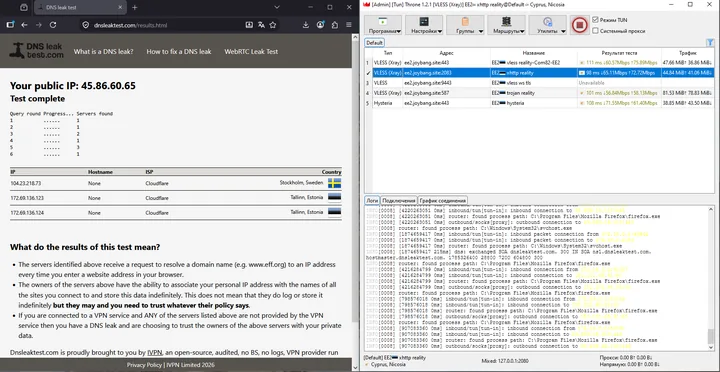Click Stockholm, Sweden country text
720x372 pixels.
[x=301, y=182]
